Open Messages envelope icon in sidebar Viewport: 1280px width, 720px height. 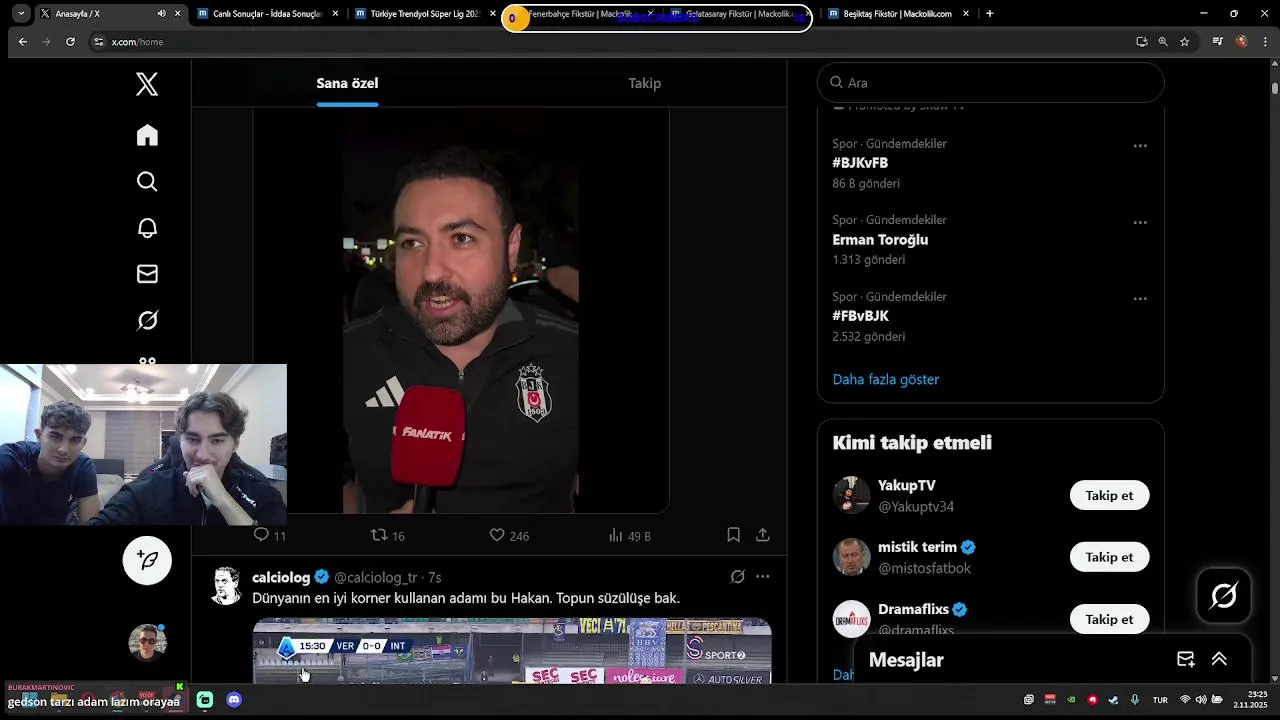(x=147, y=274)
